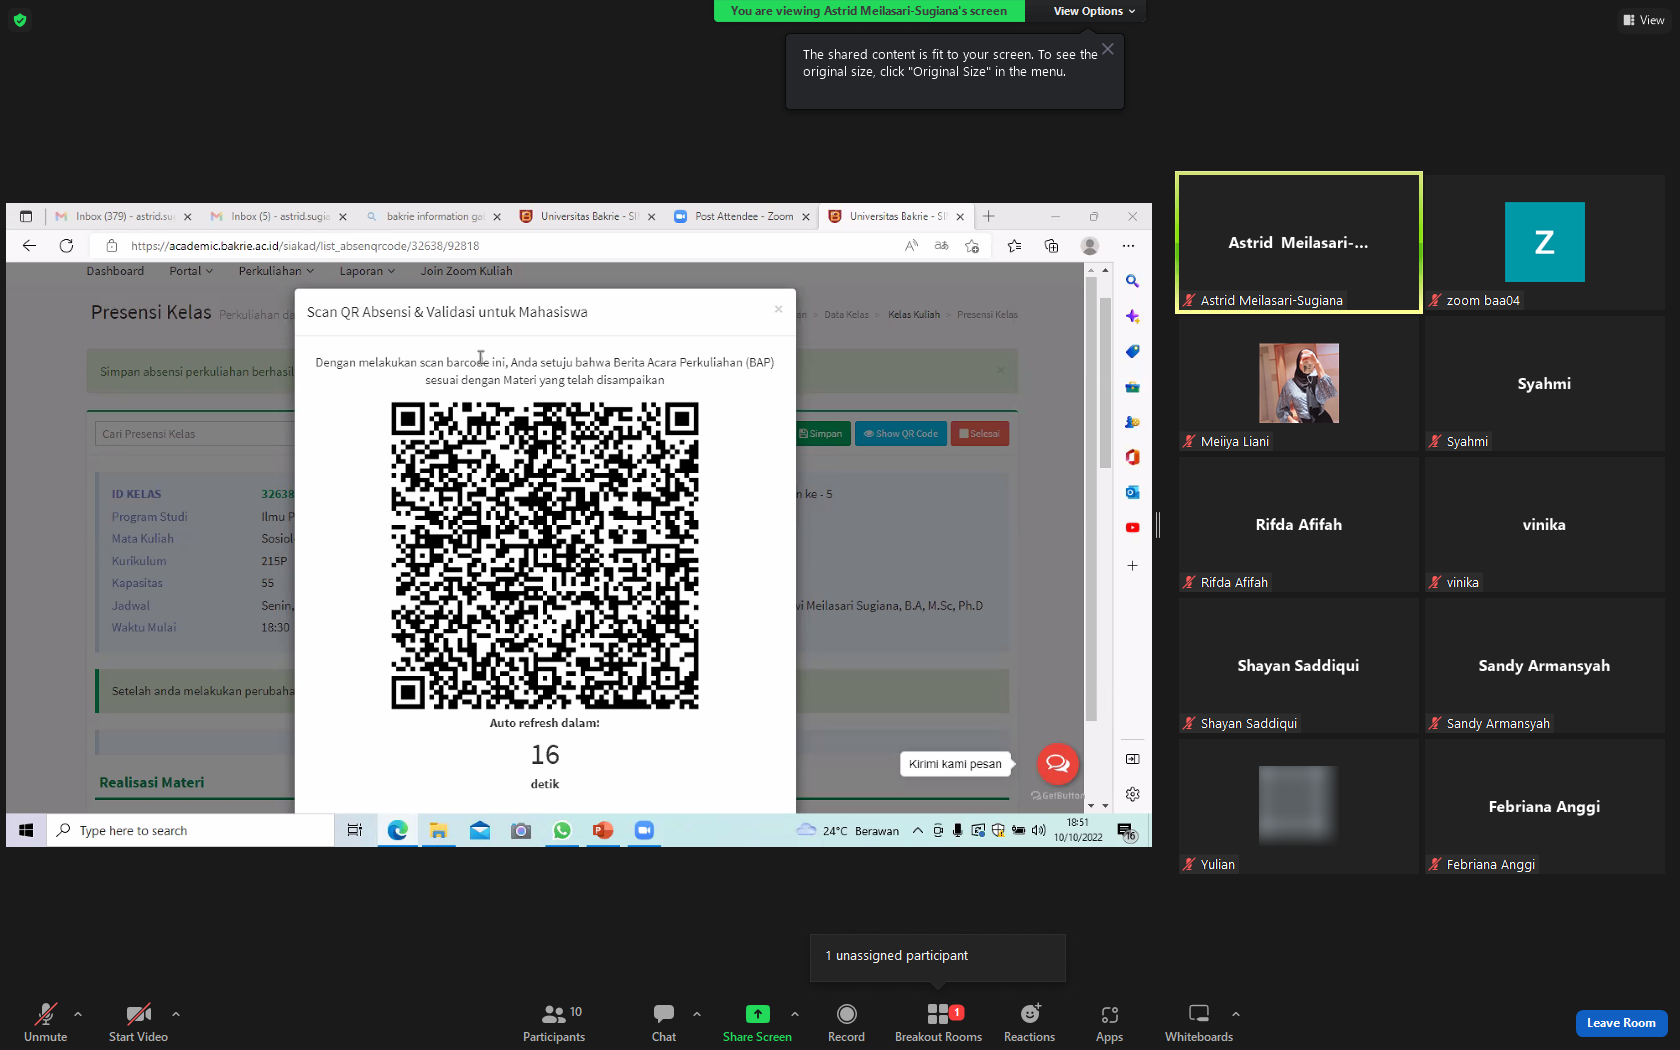
Task: Open Whiteboards
Action: pos(1199,1022)
